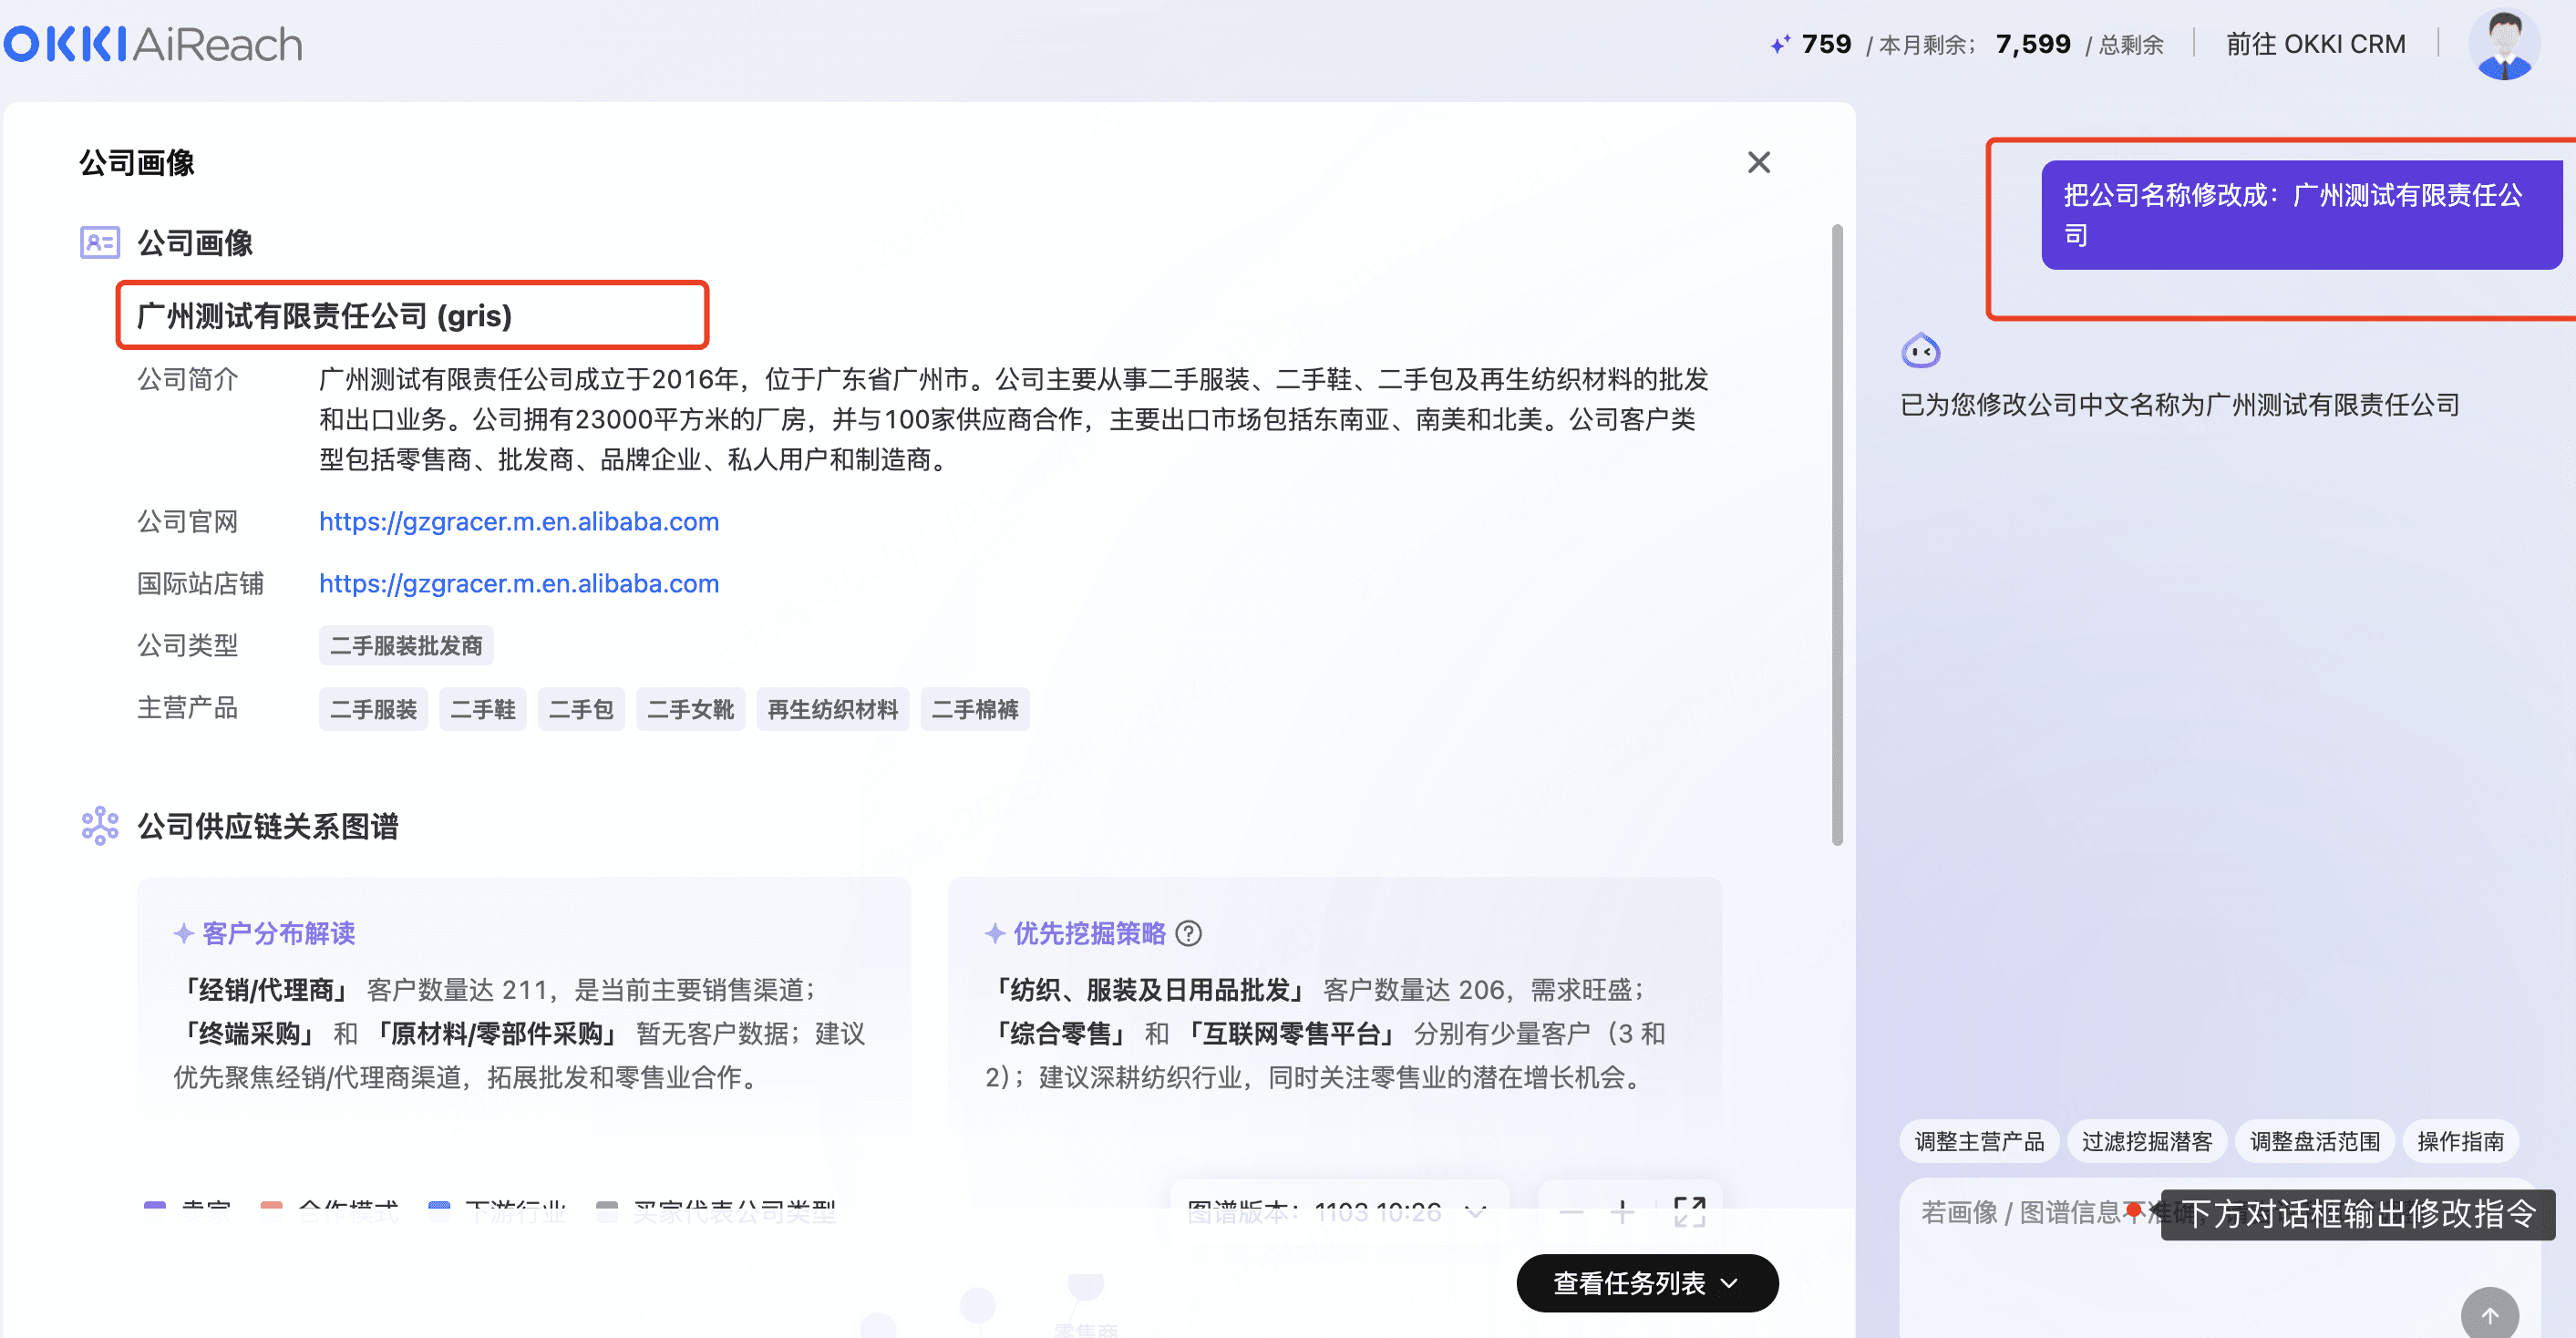
Task: Click the fullscreen expand graph icon
Action: click(x=1689, y=1212)
